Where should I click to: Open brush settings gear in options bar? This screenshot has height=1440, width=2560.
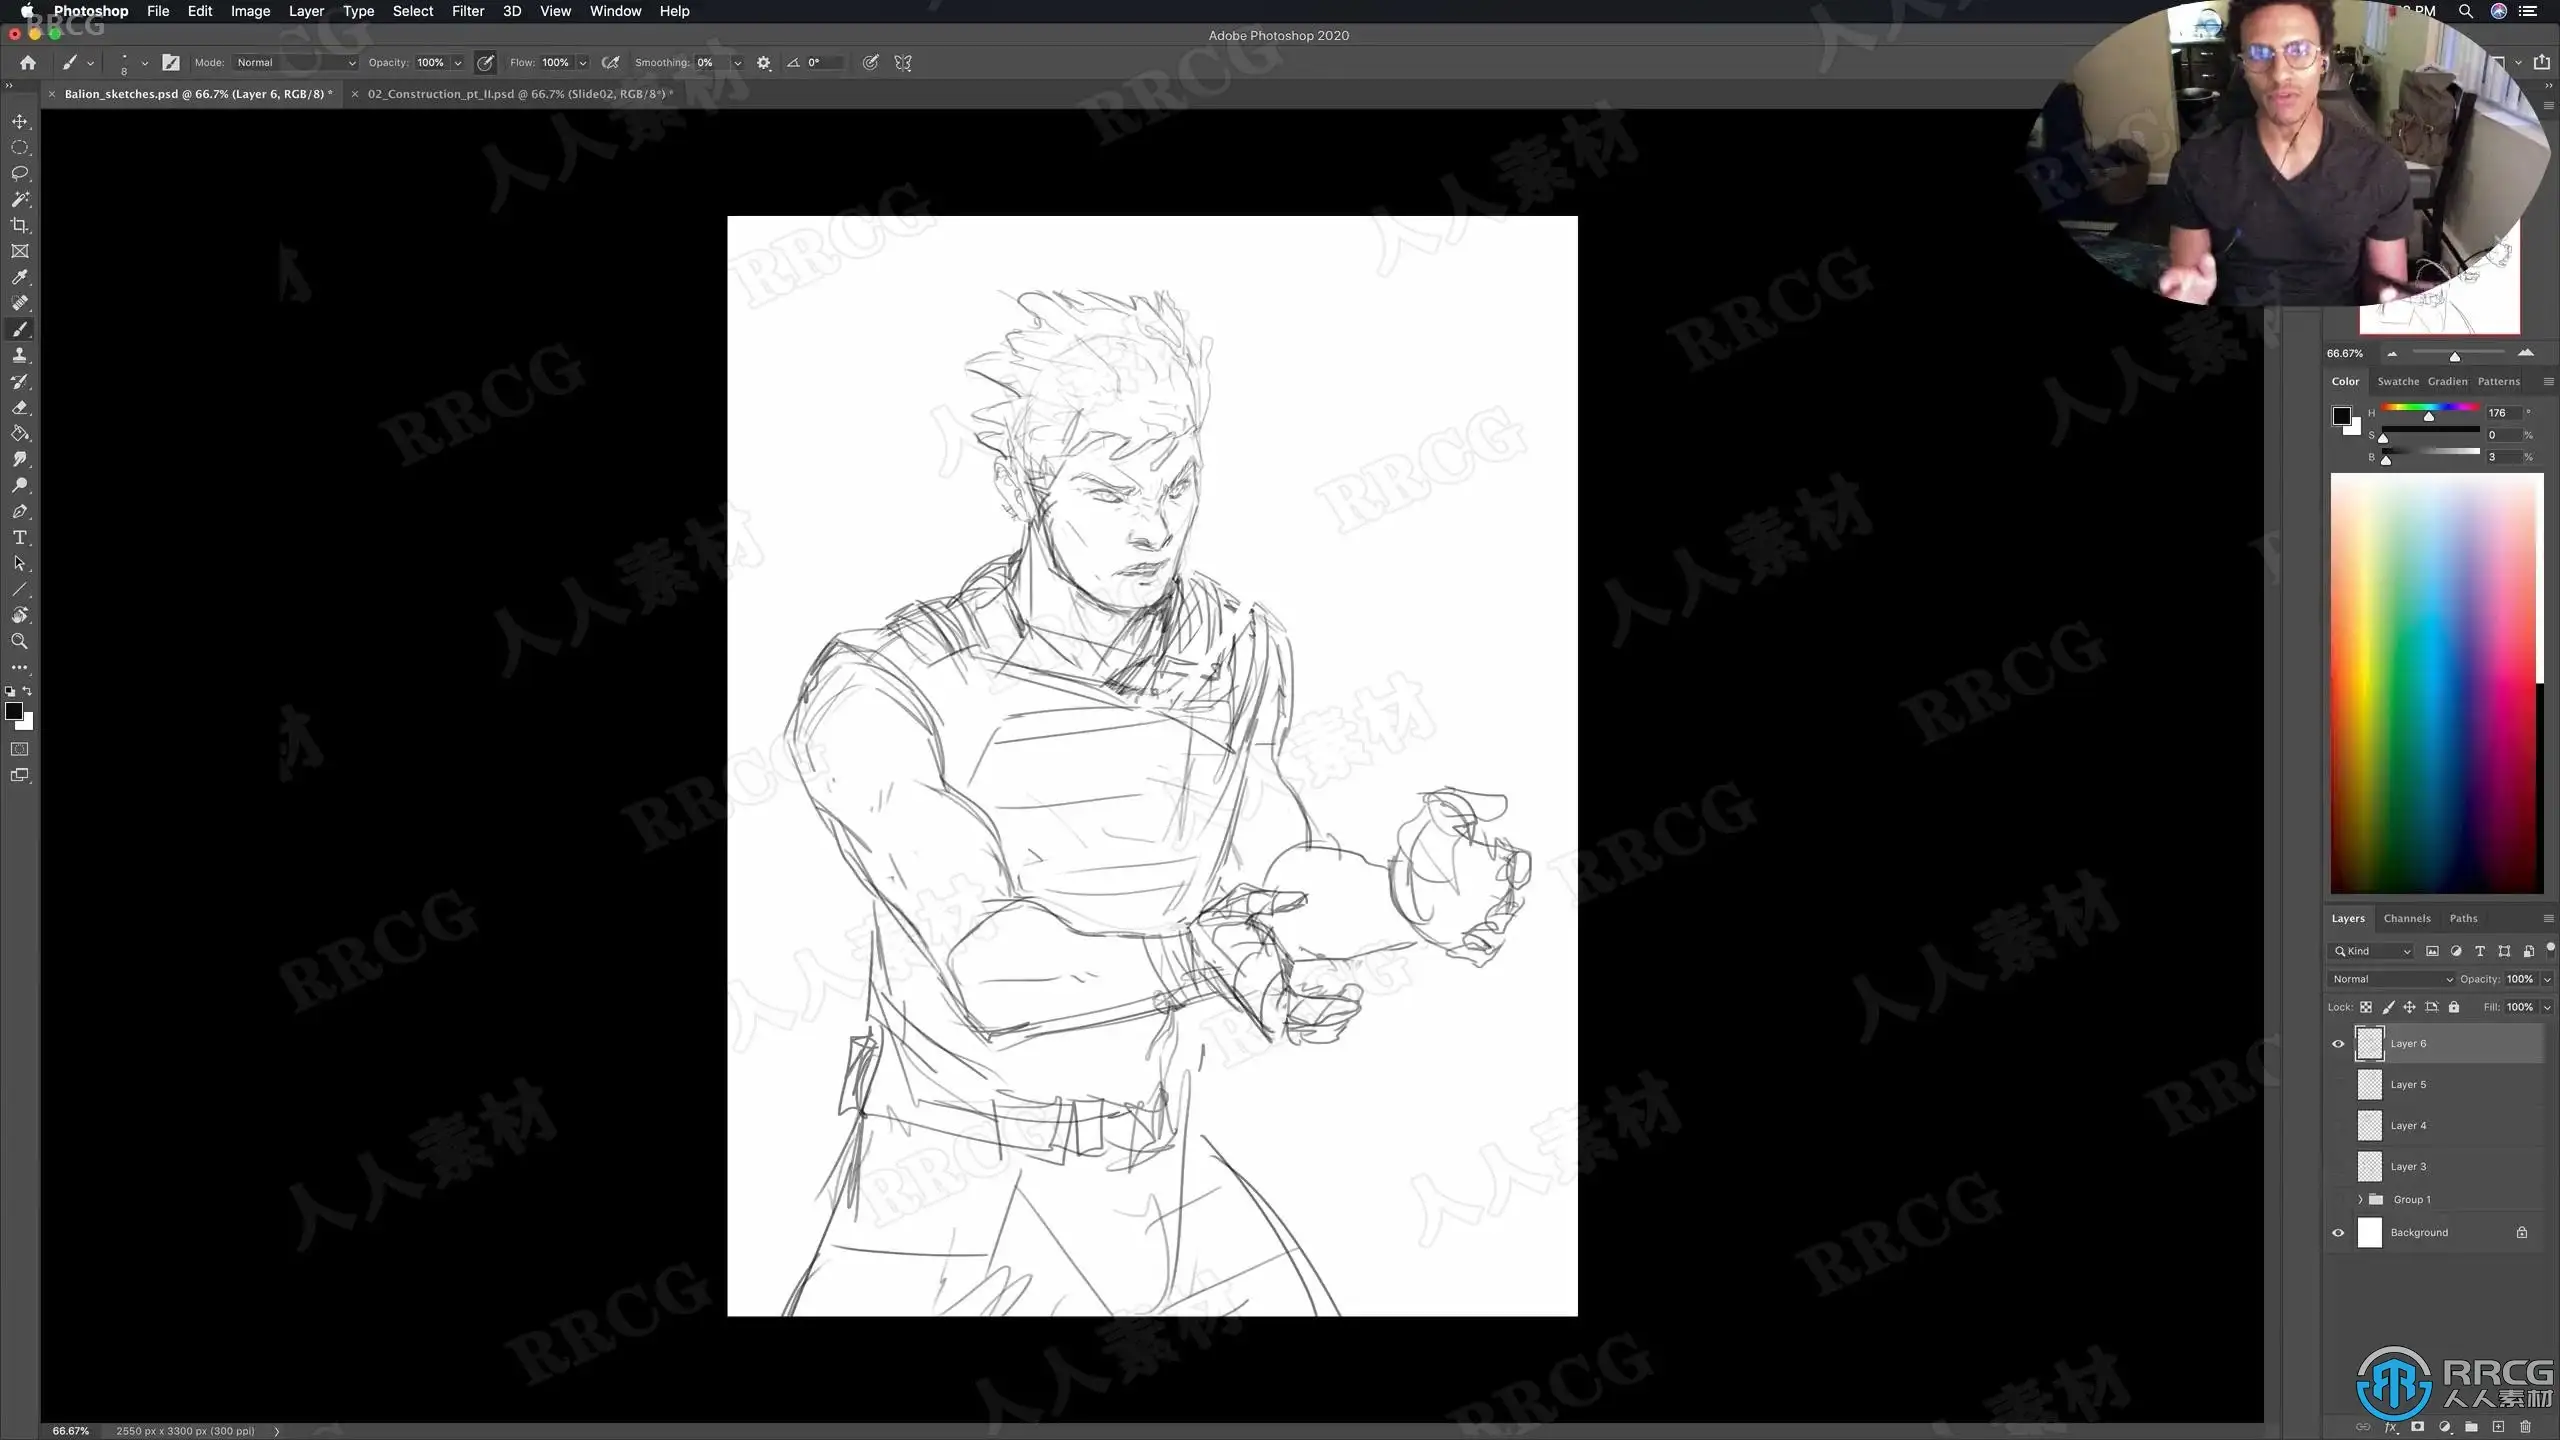[x=764, y=63]
